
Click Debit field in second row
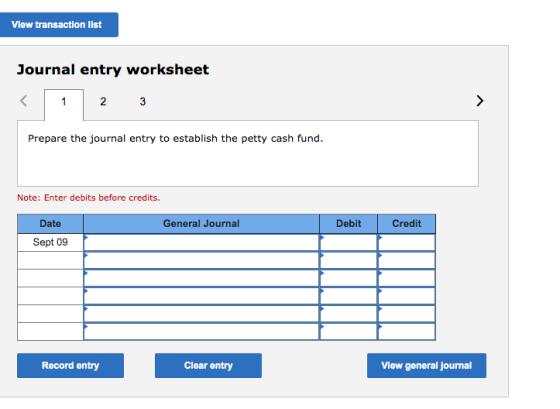coord(349,260)
